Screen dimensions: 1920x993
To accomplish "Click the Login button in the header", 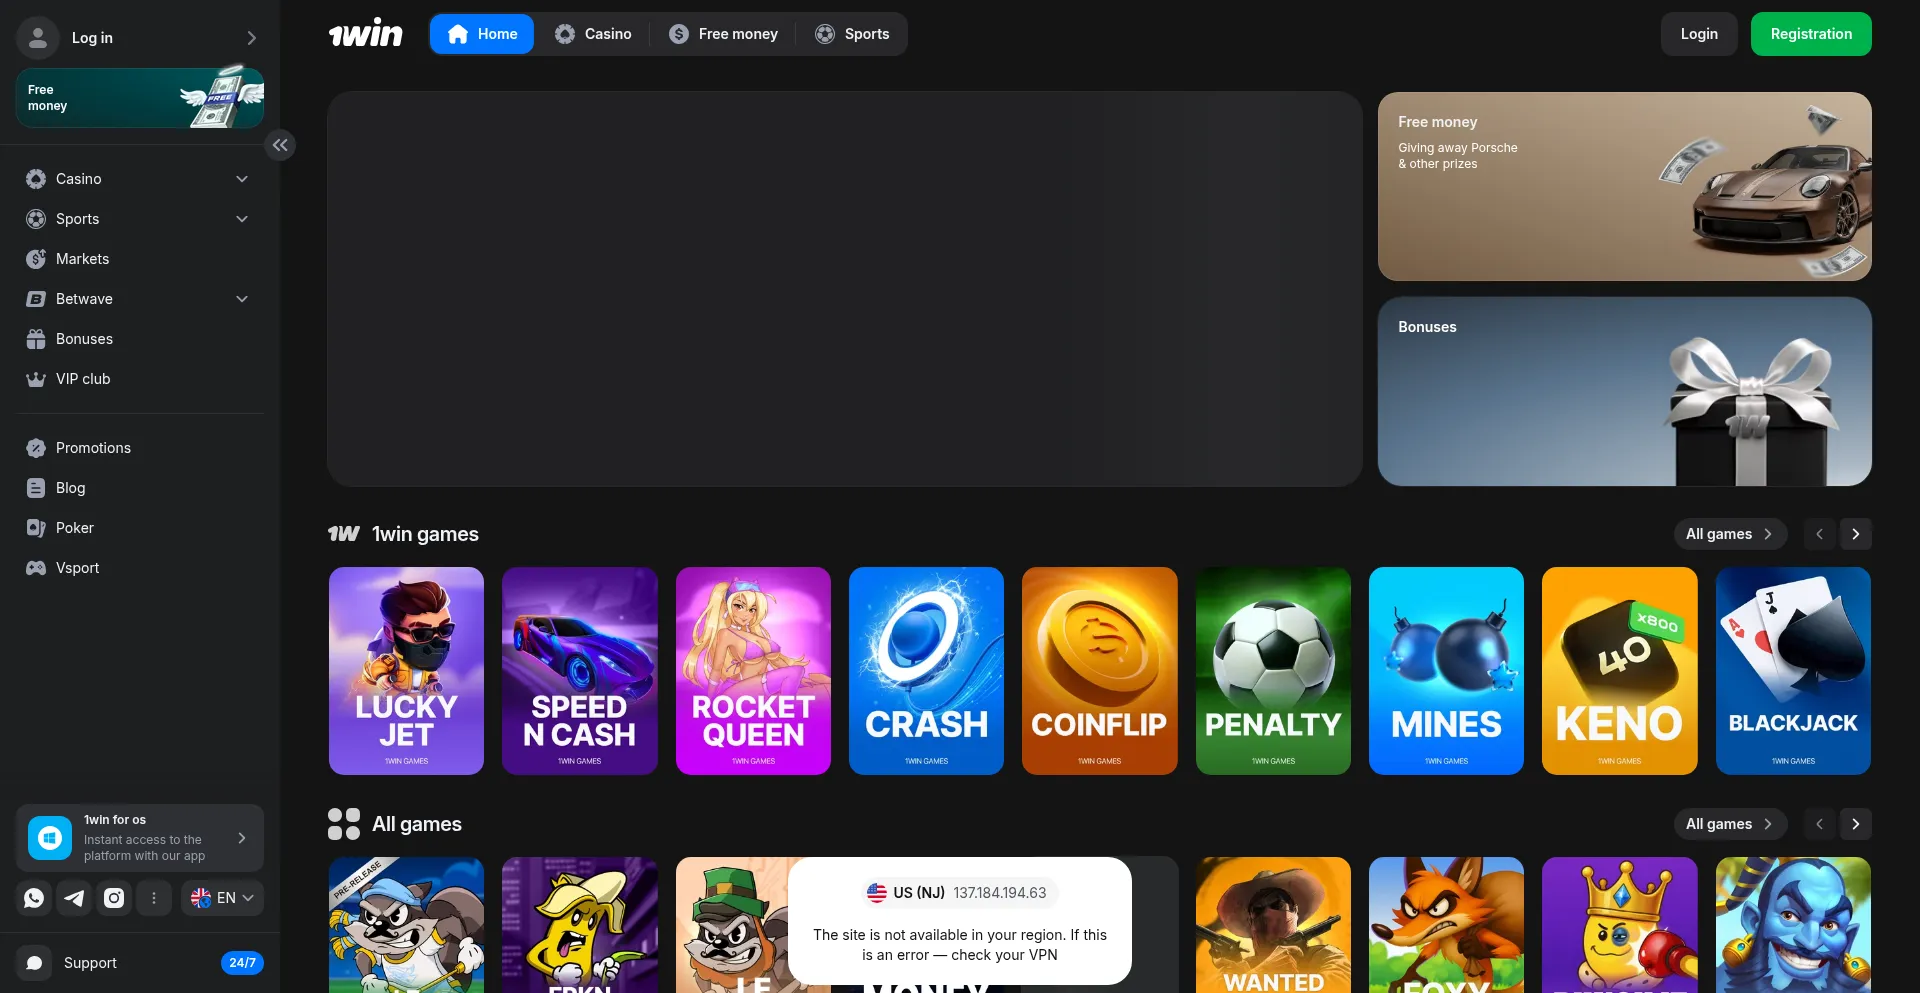I will coord(1699,34).
